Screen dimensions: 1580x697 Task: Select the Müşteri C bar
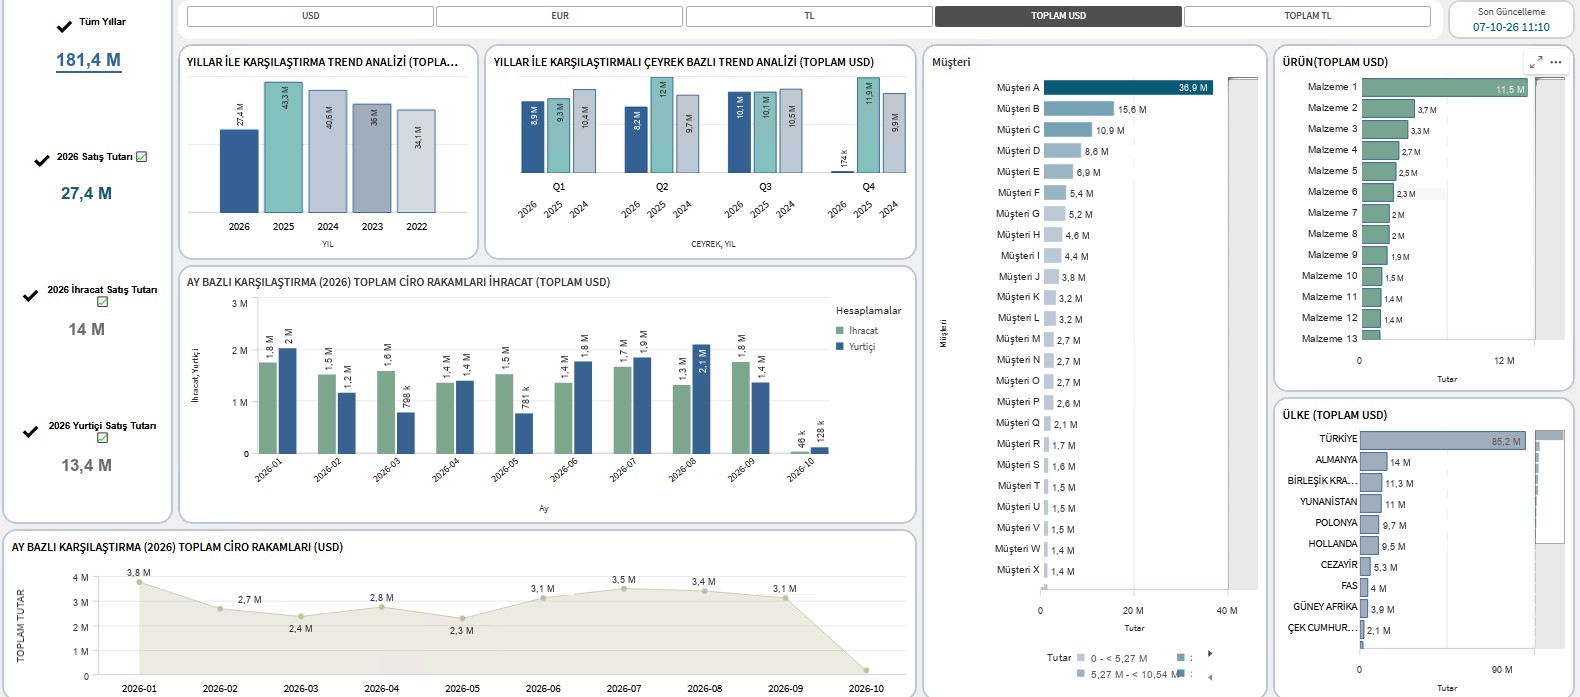1068,130
